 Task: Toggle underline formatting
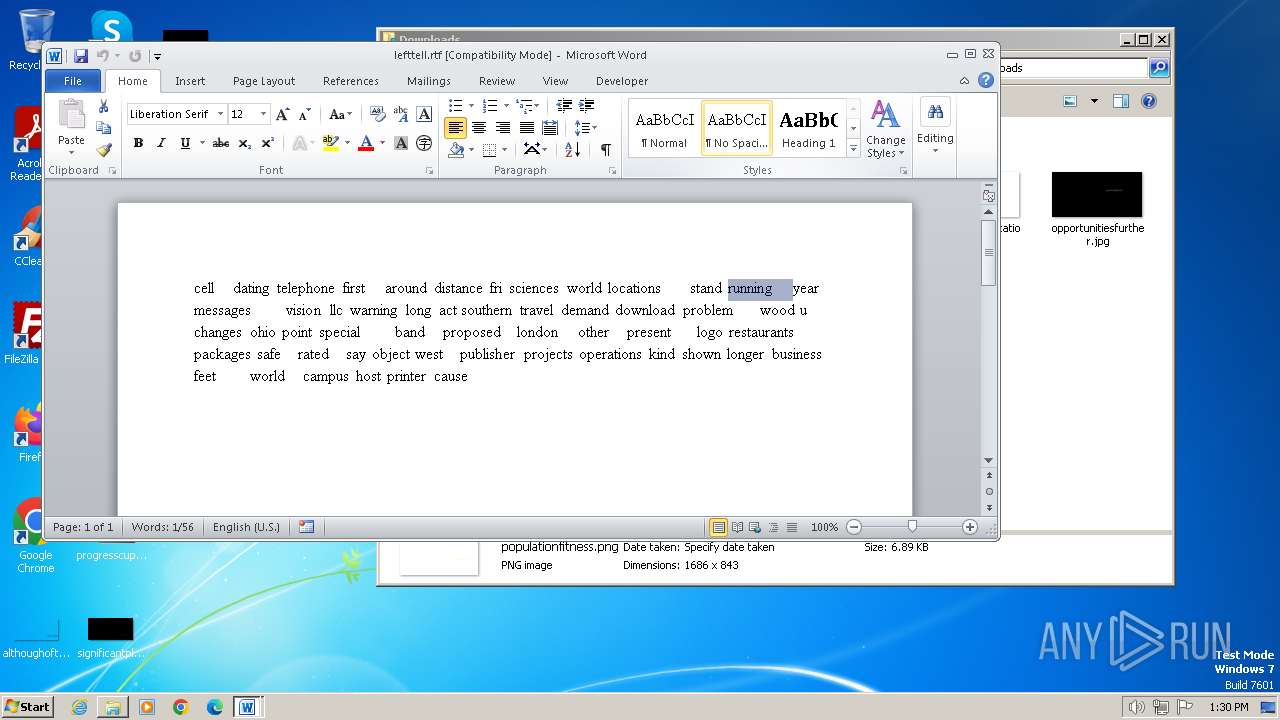click(185, 143)
